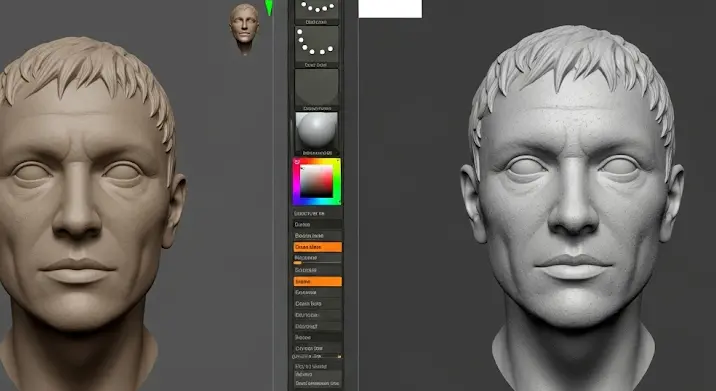Adjust the slider with the orange fill
The image size is (716, 391).
317,263
